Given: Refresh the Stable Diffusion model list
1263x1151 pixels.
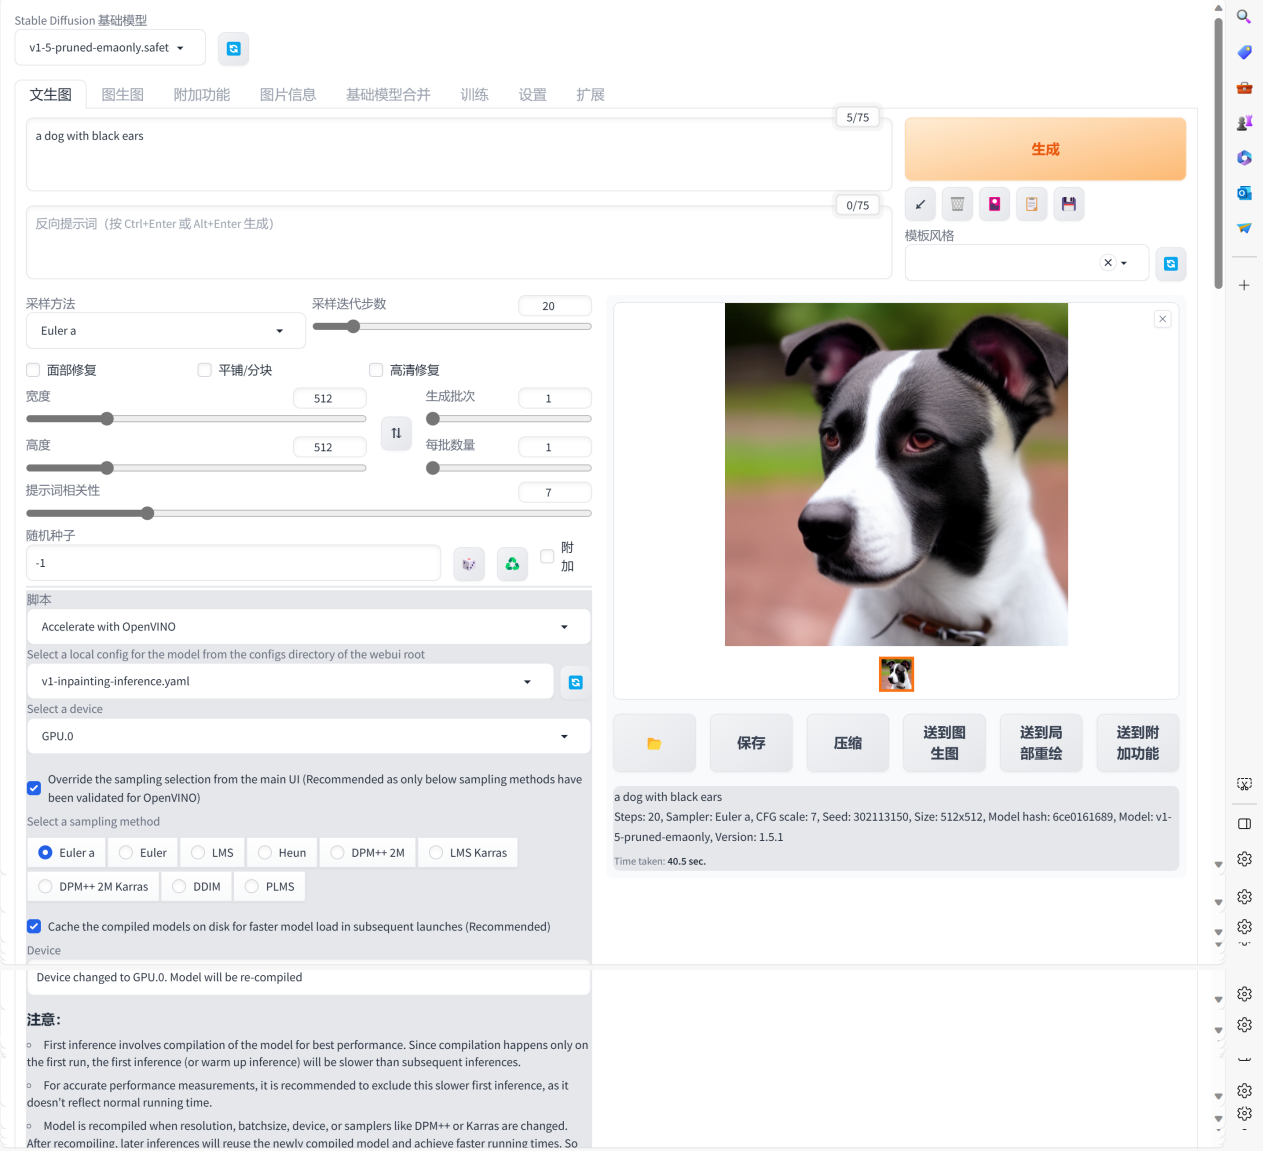Looking at the screenshot, I should tap(233, 48).
